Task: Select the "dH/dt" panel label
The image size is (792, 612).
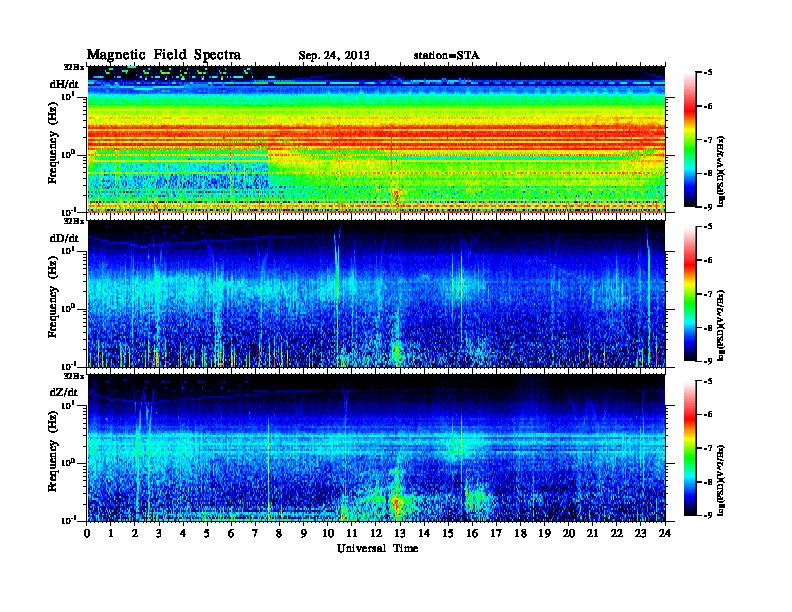Action: click(x=64, y=83)
